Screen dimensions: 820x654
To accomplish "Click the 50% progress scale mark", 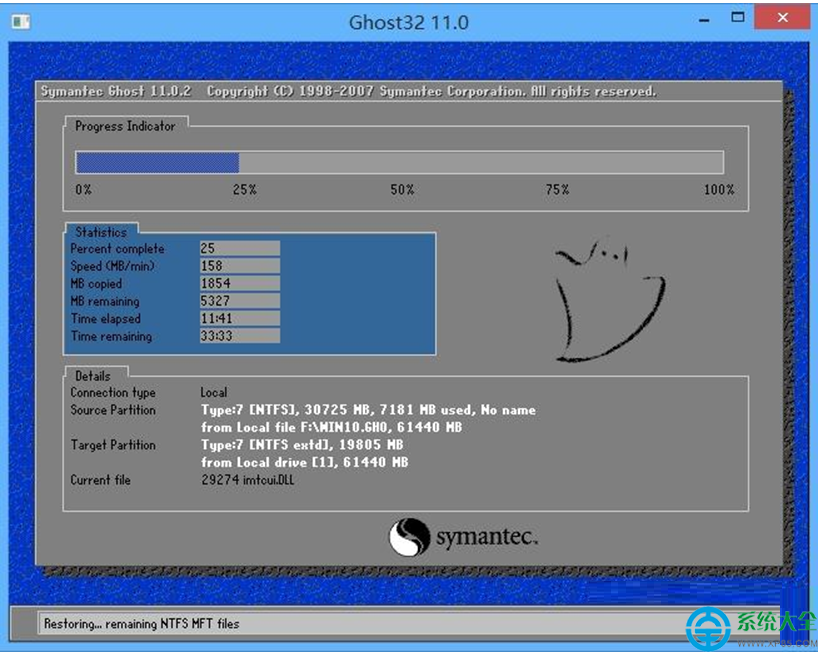I will click(402, 189).
